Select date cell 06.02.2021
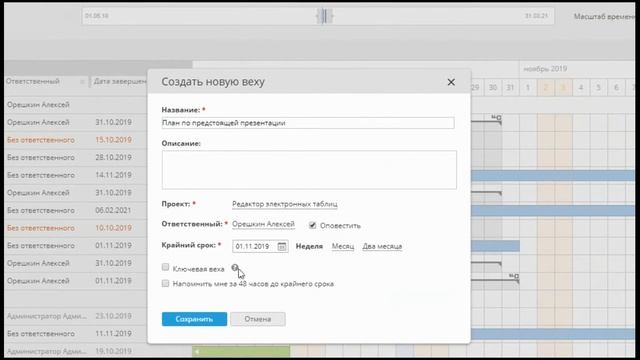Image resolution: width=640 pixels, height=360 pixels. (x=113, y=210)
